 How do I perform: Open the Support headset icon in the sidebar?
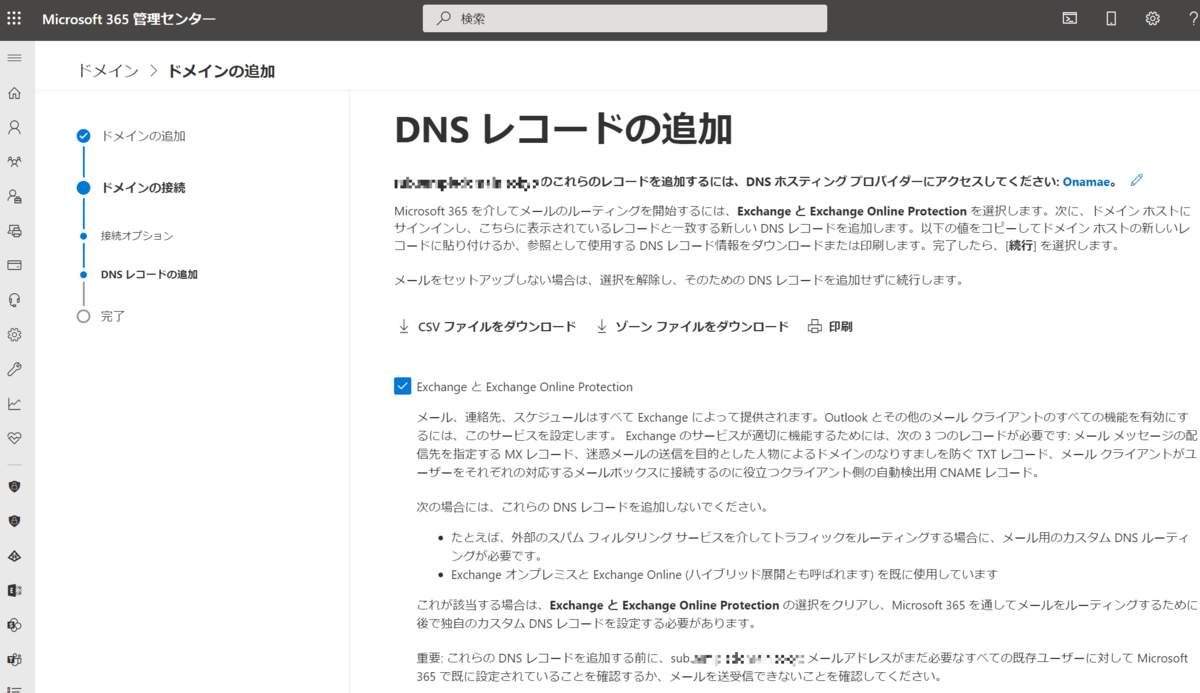coord(14,300)
